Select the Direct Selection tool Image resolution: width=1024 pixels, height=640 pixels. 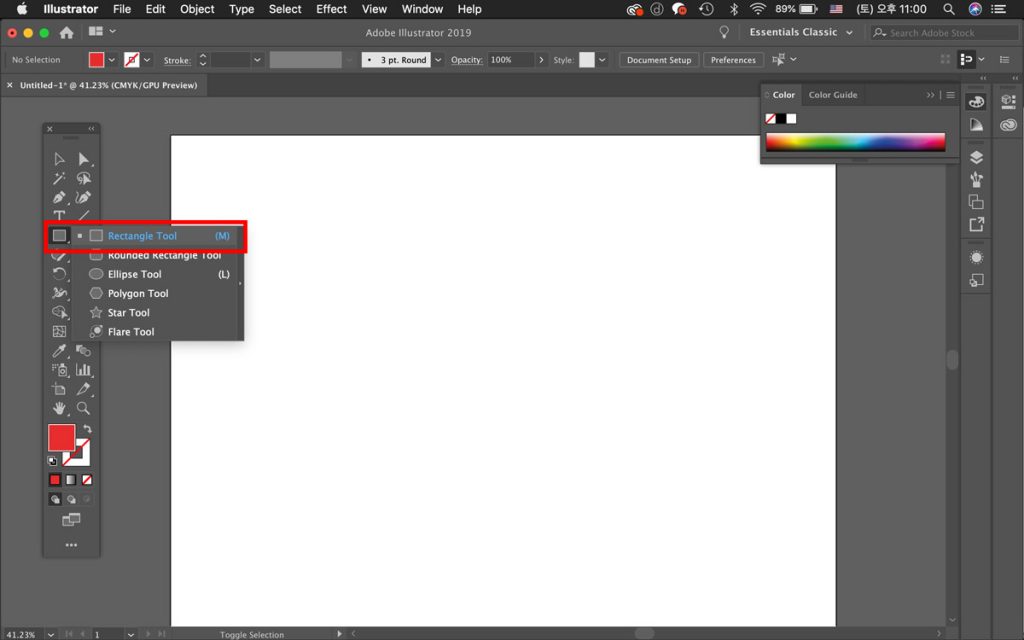click(x=84, y=159)
